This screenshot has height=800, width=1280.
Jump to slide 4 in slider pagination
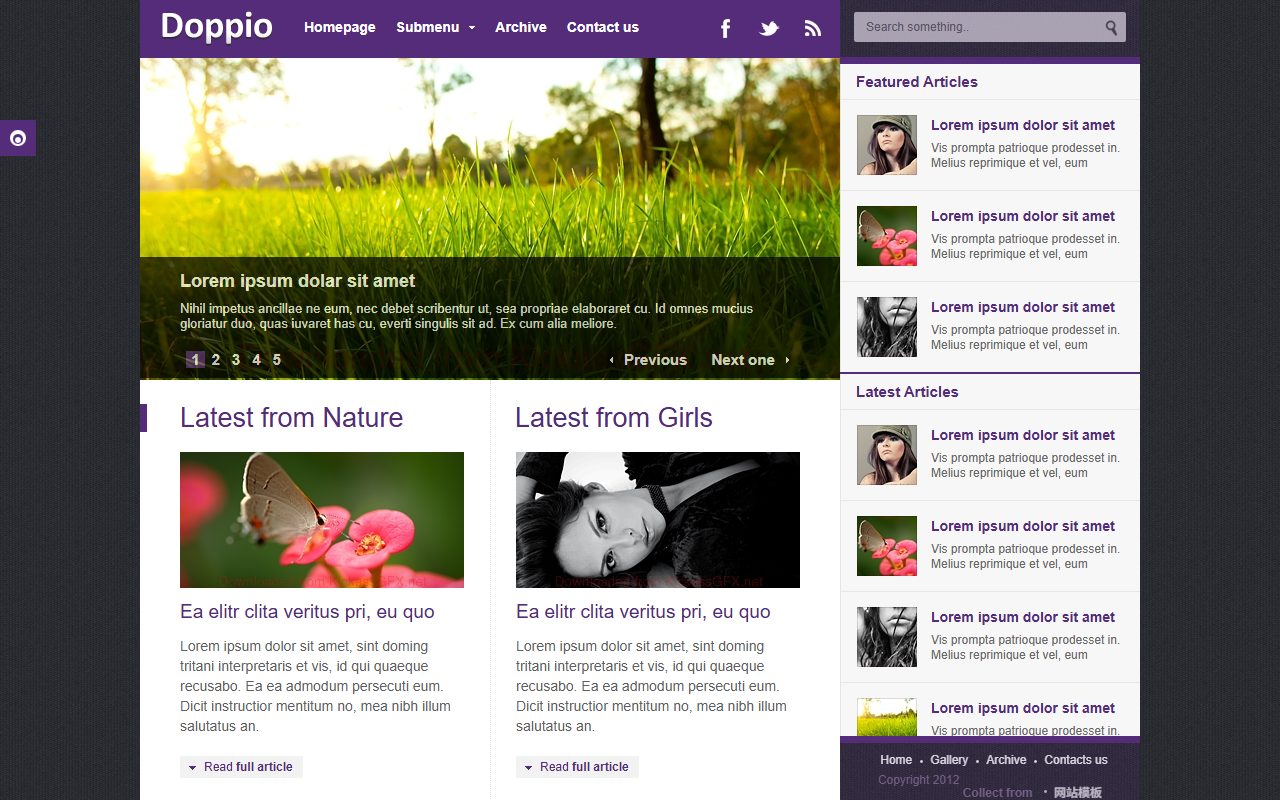coord(256,360)
